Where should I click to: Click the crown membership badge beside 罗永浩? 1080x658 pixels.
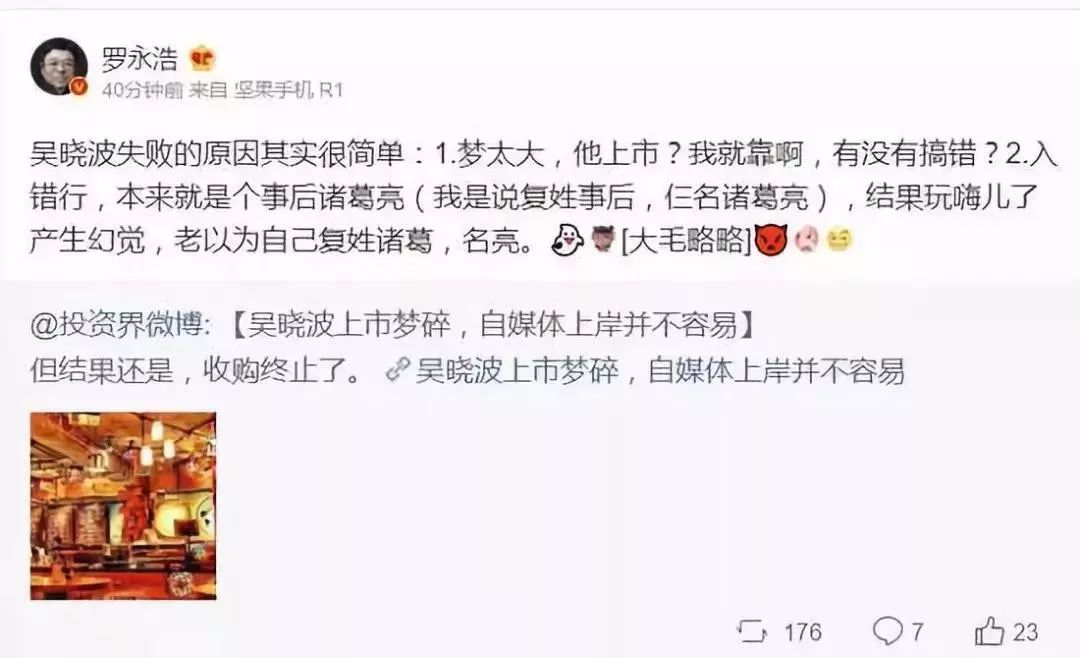tap(202, 59)
